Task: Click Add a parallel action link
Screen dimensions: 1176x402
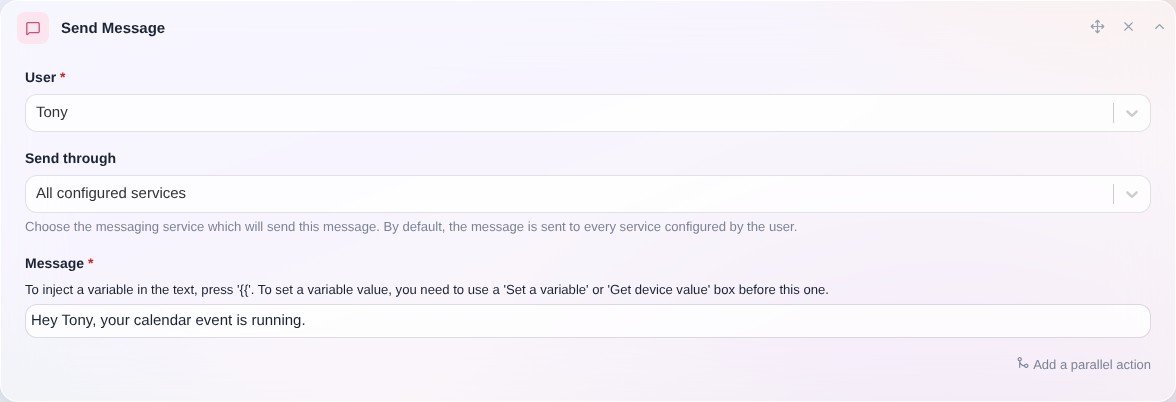Action: point(1091,364)
